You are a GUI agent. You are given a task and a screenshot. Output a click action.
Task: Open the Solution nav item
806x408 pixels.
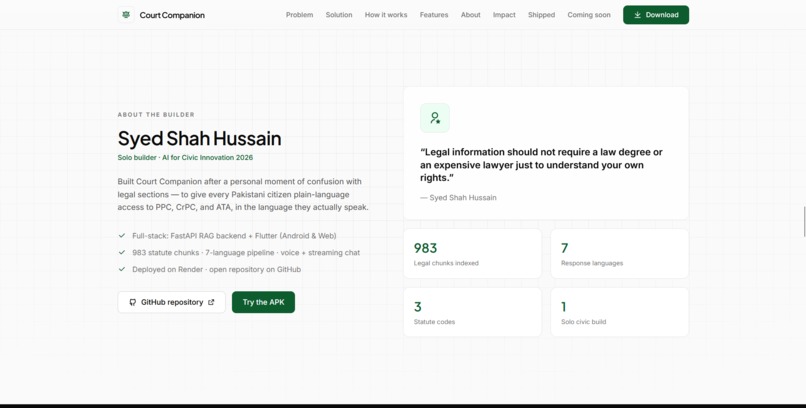click(339, 15)
